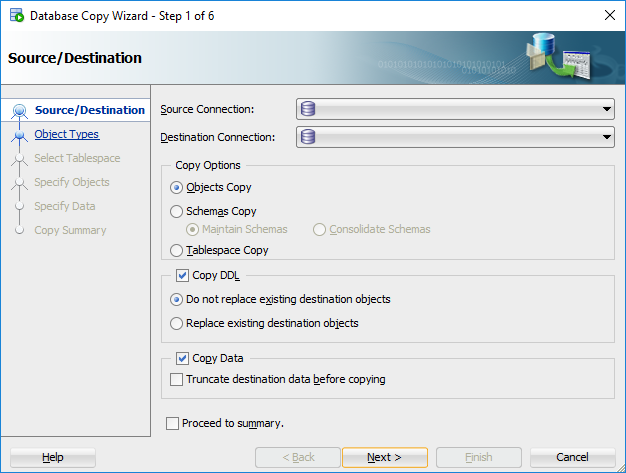Open the Source Connection dropdown arrow
The width and height of the screenshot is (626, 473).
click(x=606, y=110)
